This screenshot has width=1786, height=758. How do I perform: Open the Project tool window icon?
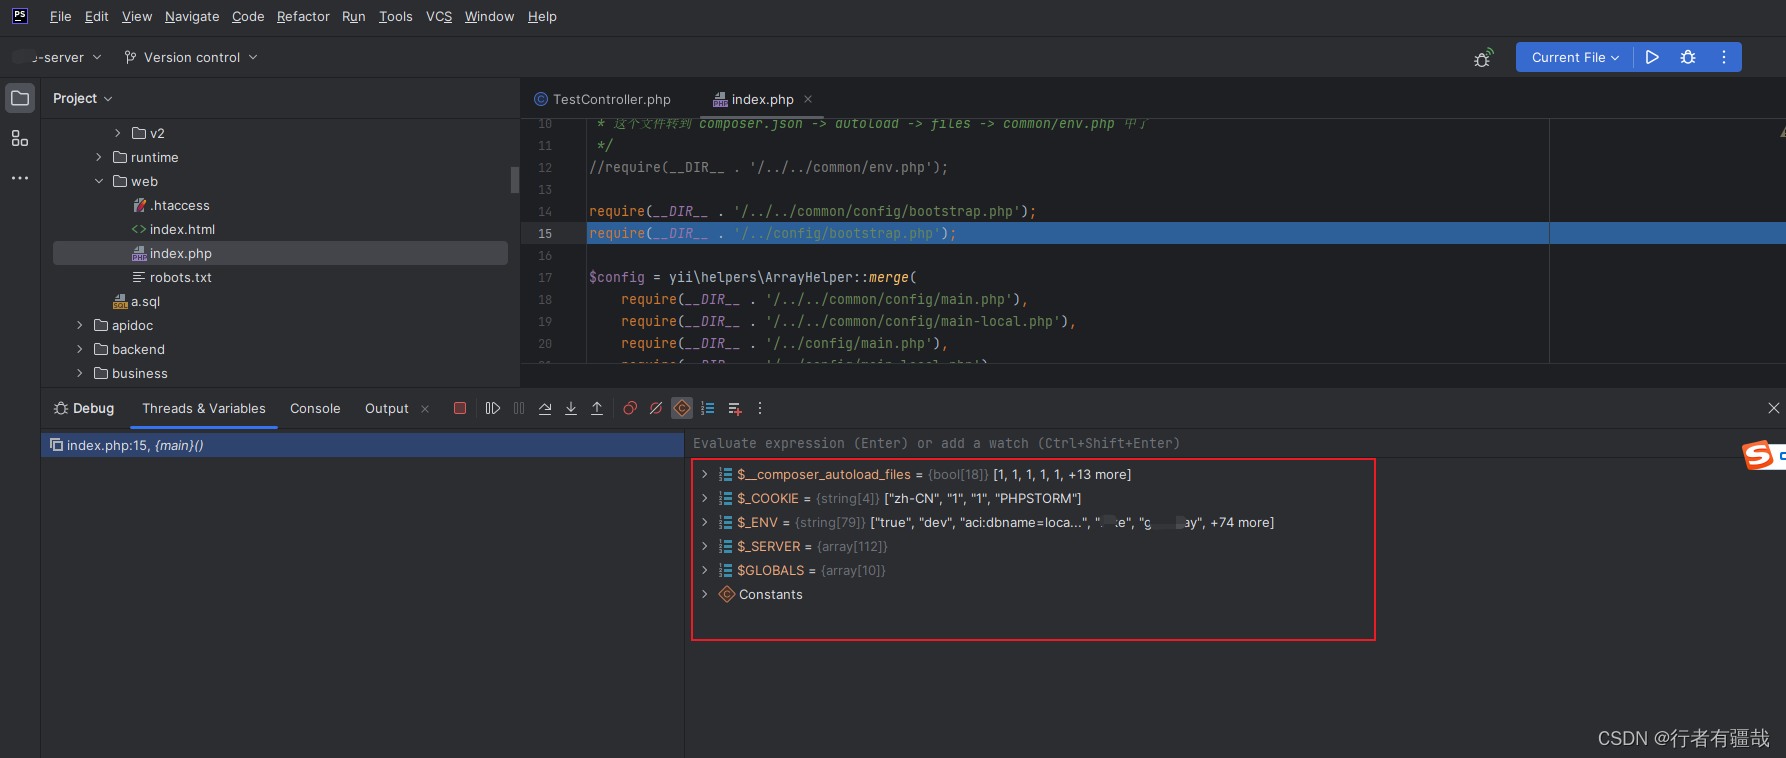[x=20, y=98]
